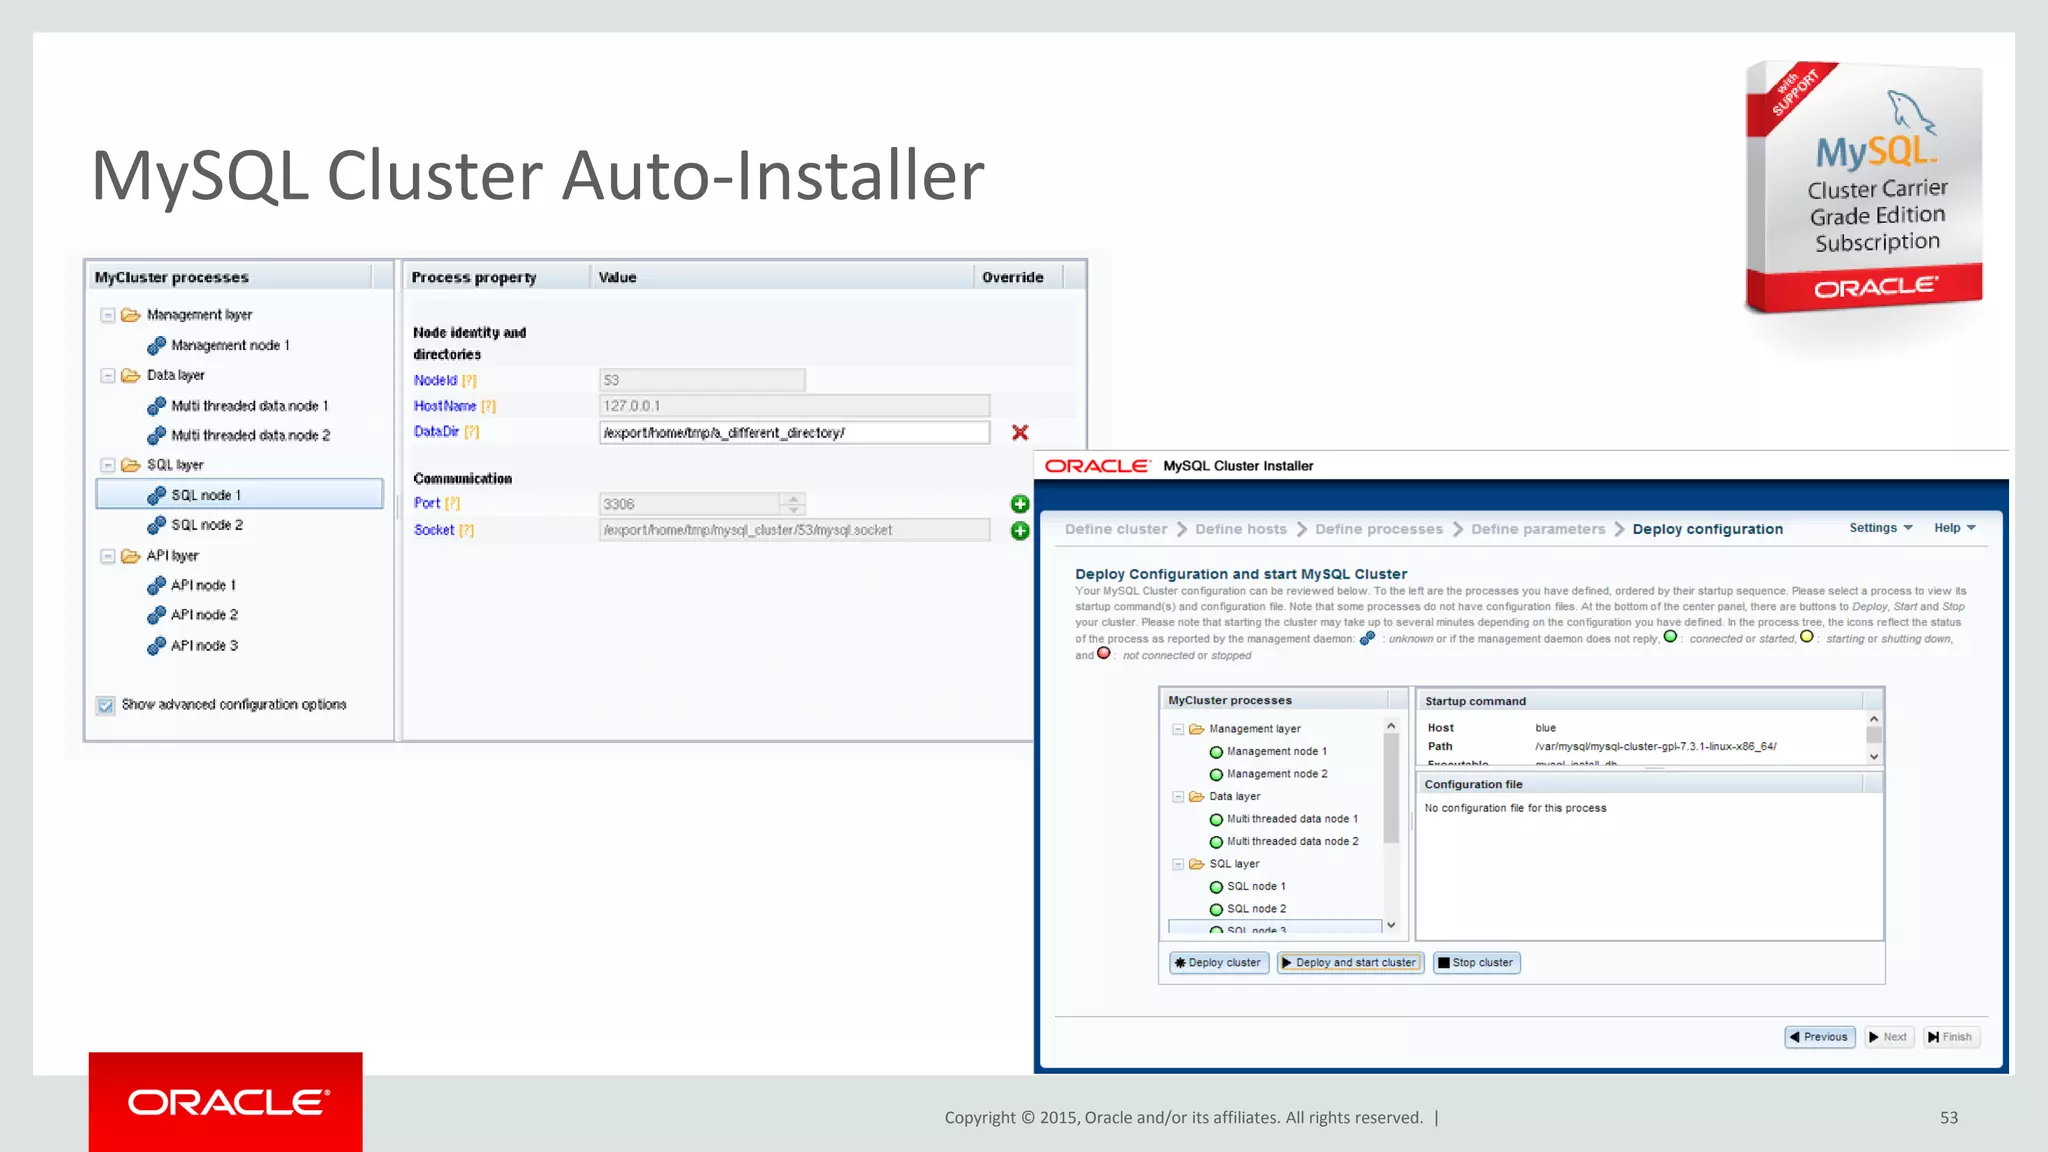Click green status icon of Management node 2
2048x1152 pixels.
(x=1216, y=775)
